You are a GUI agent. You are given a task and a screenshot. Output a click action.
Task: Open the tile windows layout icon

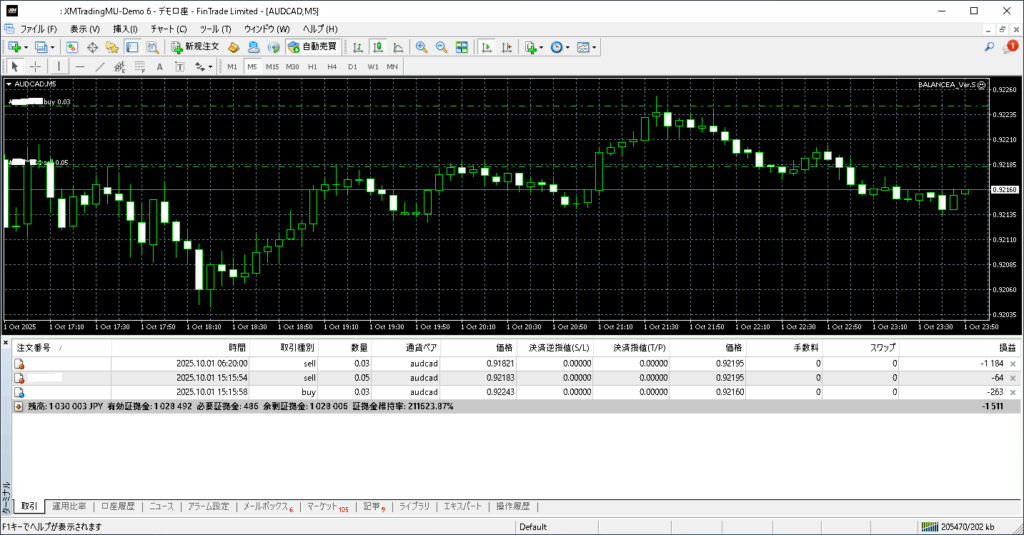pos(461,47)
